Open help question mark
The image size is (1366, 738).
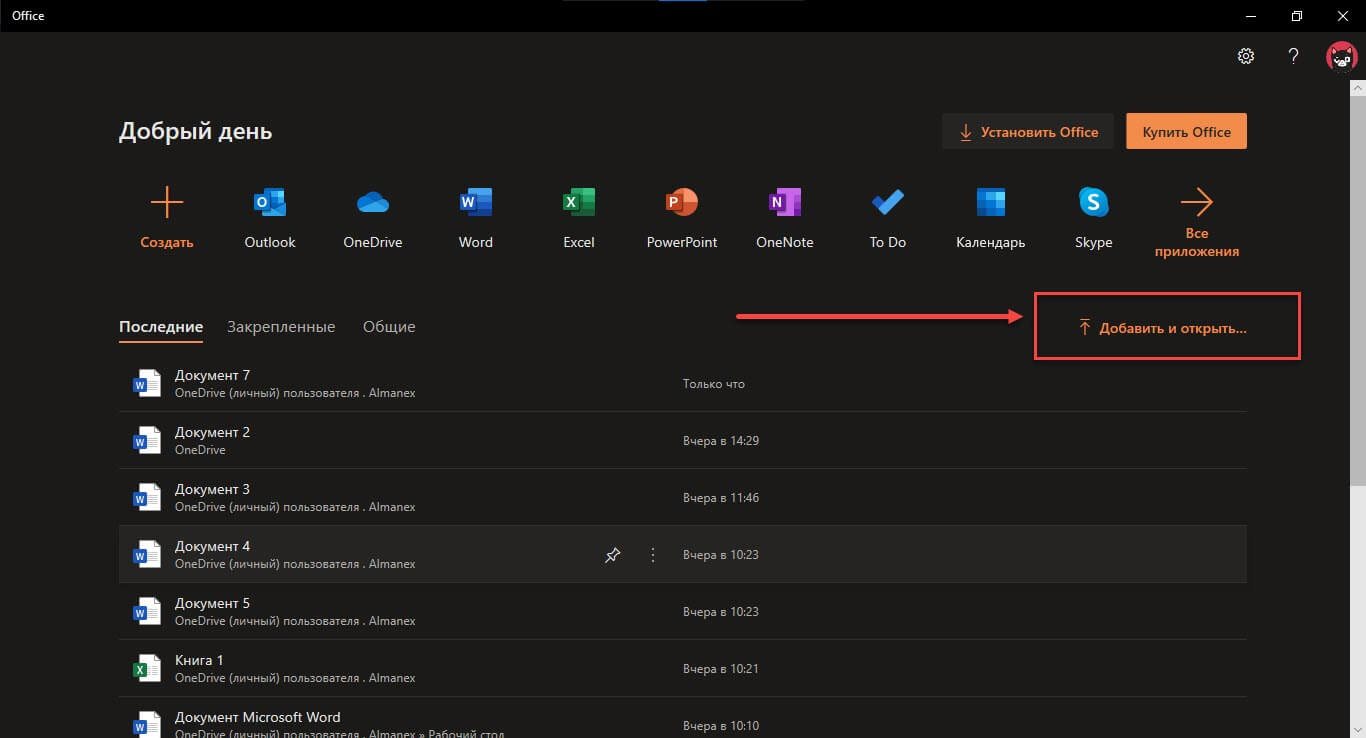click(1293, 56)
